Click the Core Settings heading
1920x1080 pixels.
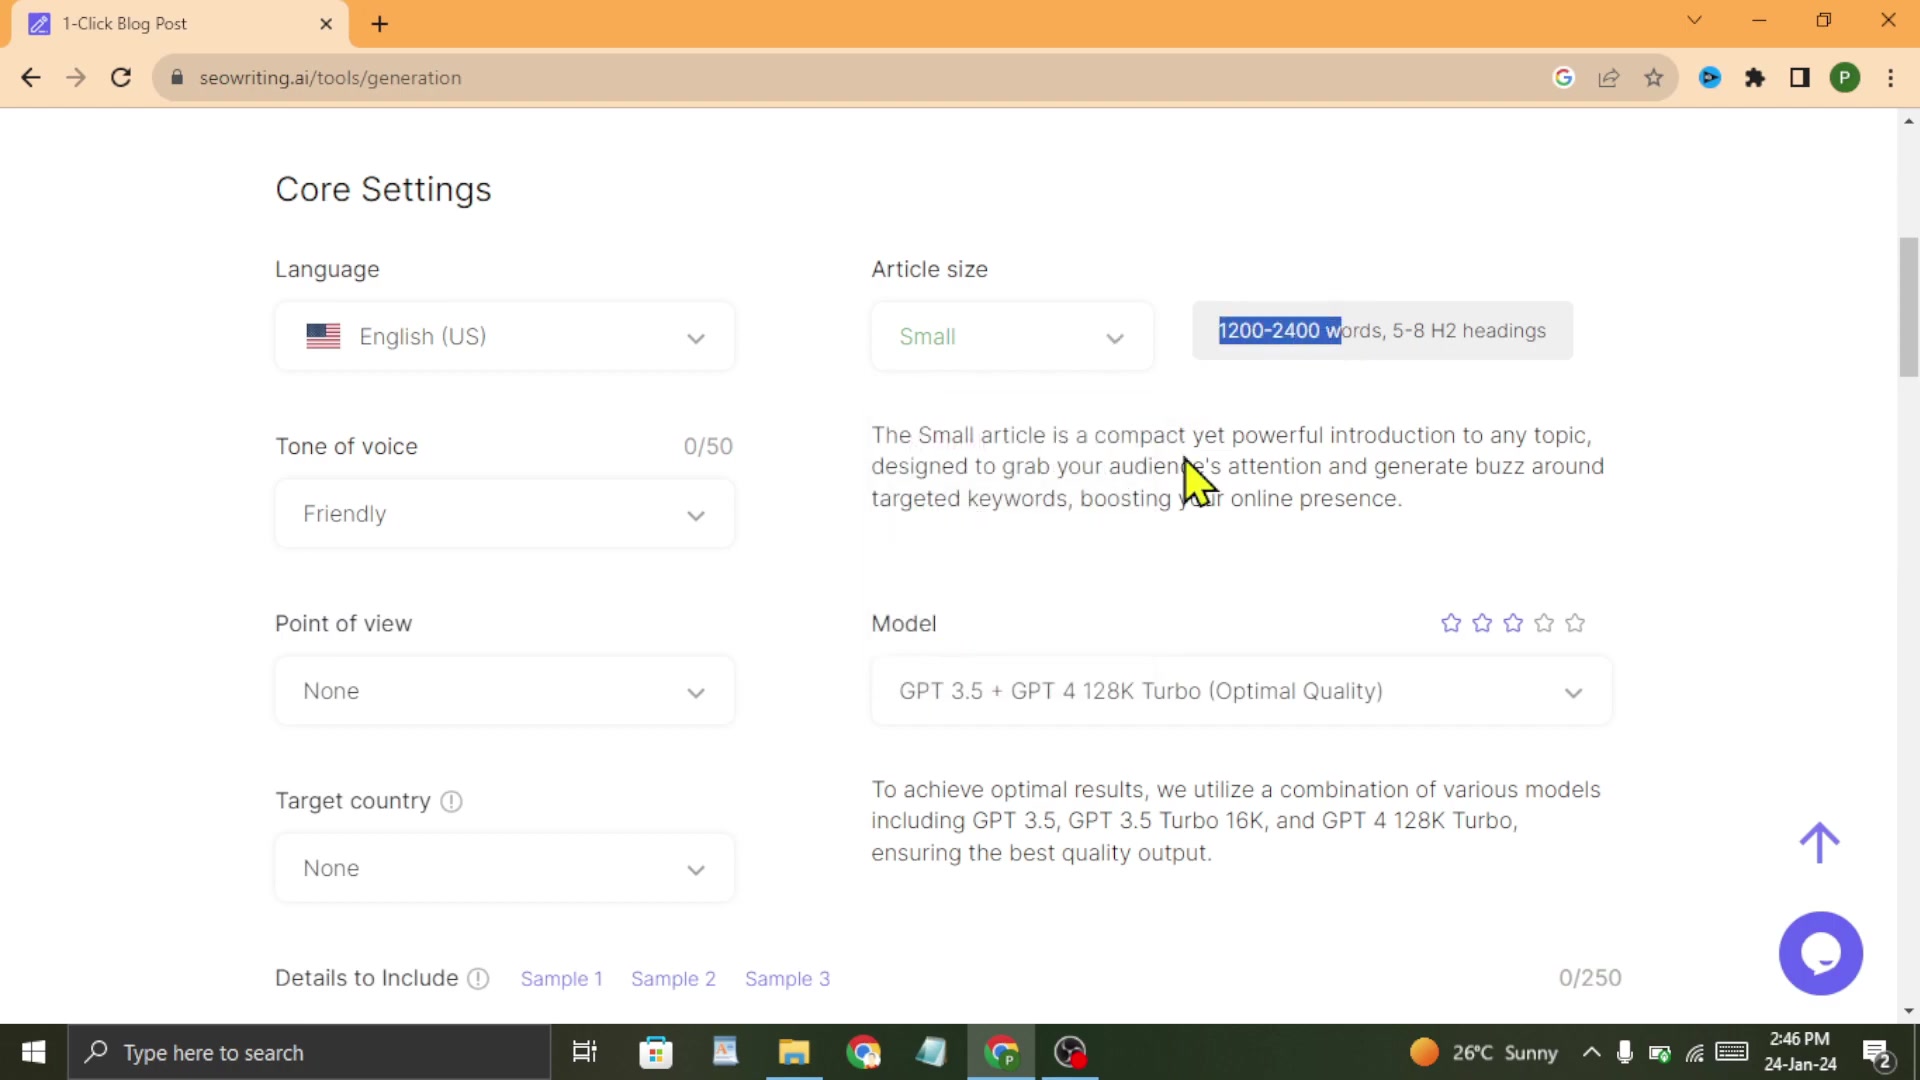pos(383,189)
